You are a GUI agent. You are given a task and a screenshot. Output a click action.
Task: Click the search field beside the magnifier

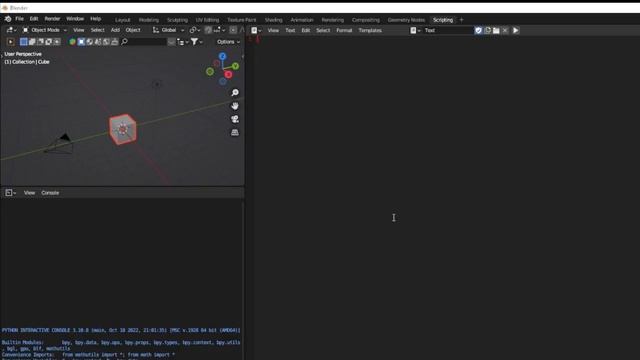(147, 42)
